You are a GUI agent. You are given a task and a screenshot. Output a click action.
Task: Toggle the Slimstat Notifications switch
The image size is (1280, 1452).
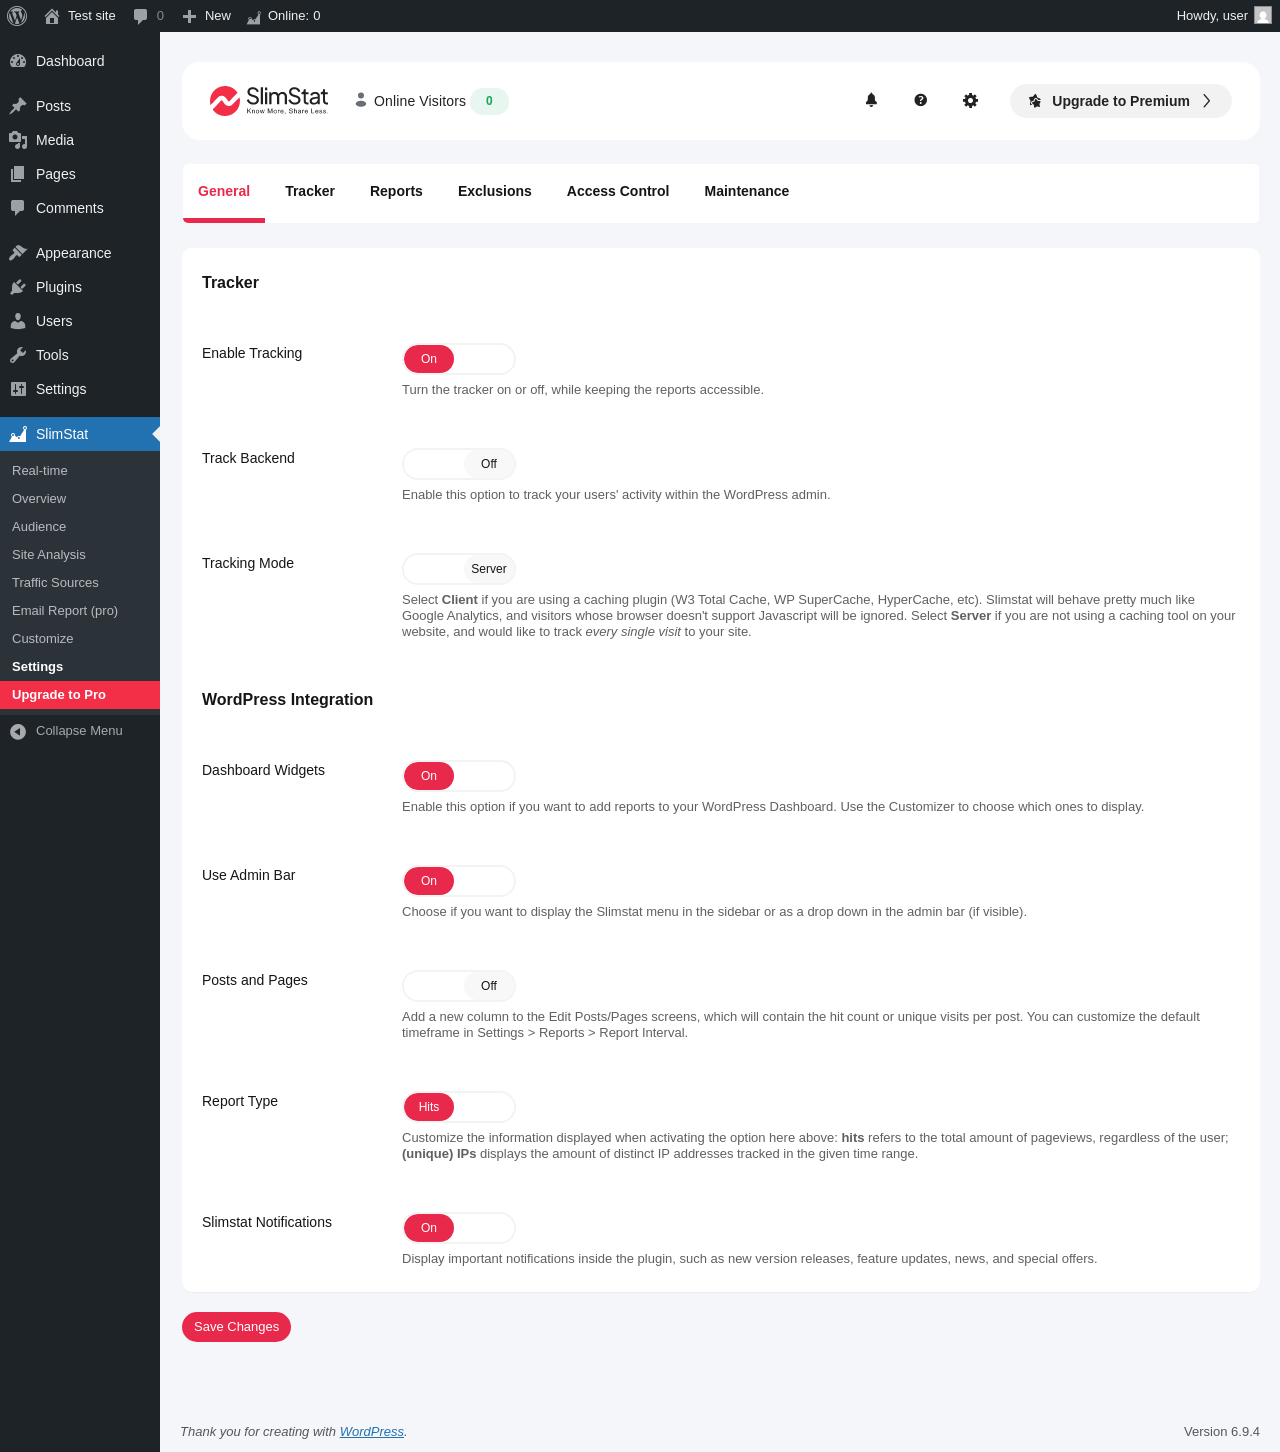point(459,1228)
